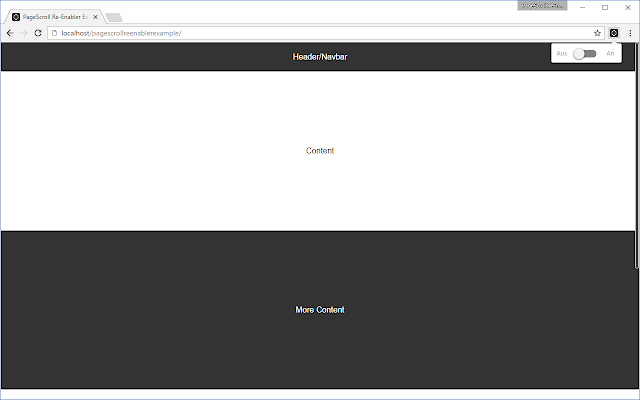The width and height of the screenshot is (640, 400).
Task: Go back to the previous page
Action: 10,33
